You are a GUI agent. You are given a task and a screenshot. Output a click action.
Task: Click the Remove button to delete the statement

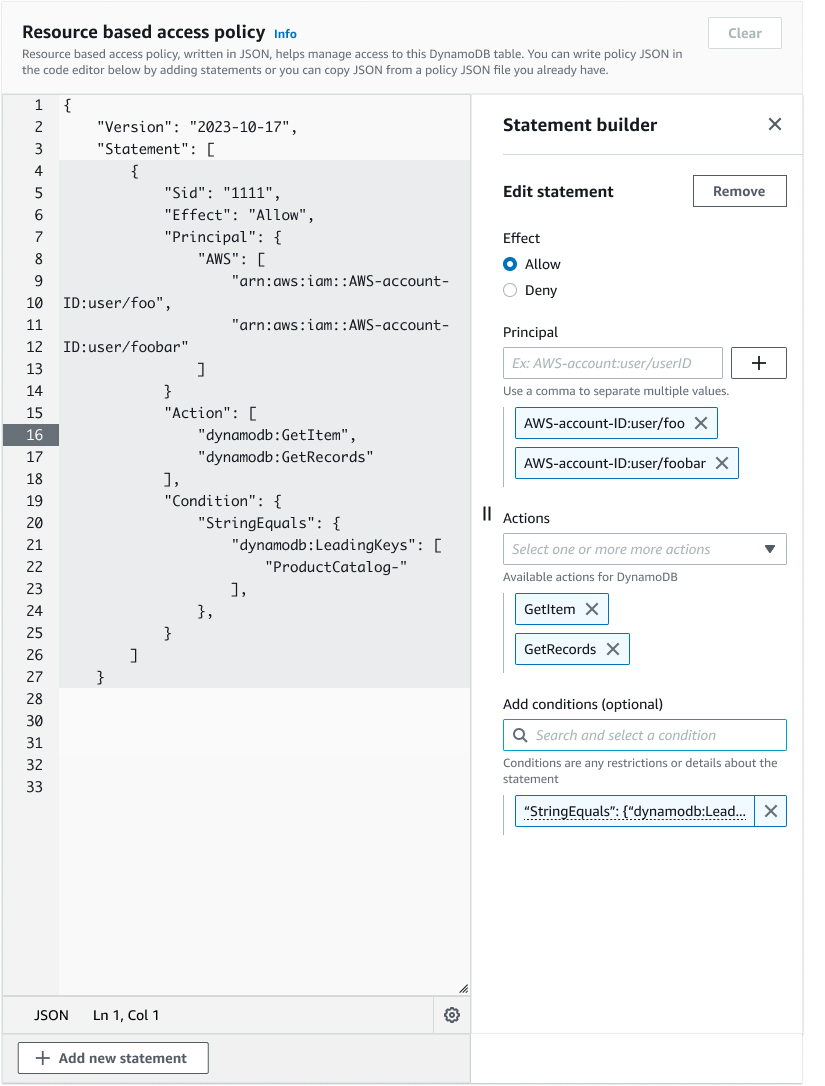pos(739,191)
